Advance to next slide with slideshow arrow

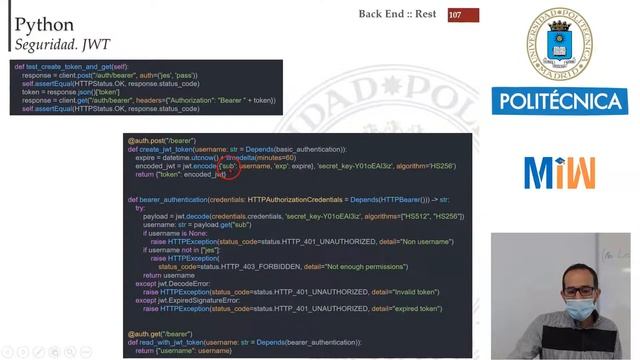coord(23,351)
